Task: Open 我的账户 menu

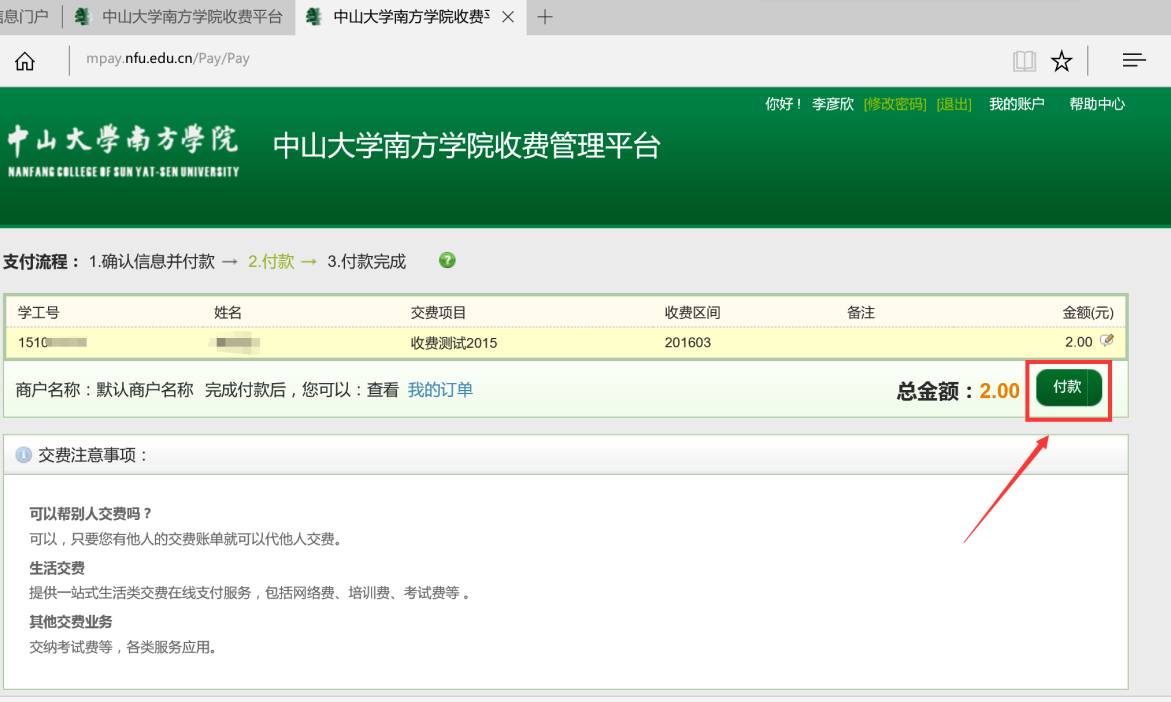Action: (1016, 105)
